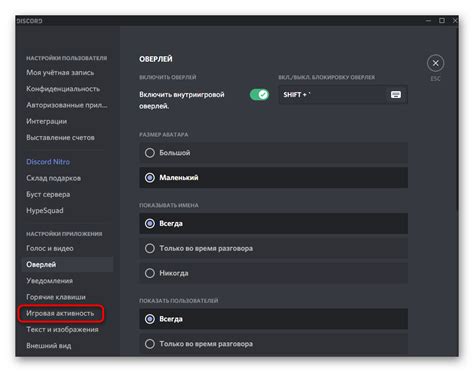Choose Только во время разговора for users
Image resolution: width=474 pixels, height=372 pixels.
(x=273, y=344)
